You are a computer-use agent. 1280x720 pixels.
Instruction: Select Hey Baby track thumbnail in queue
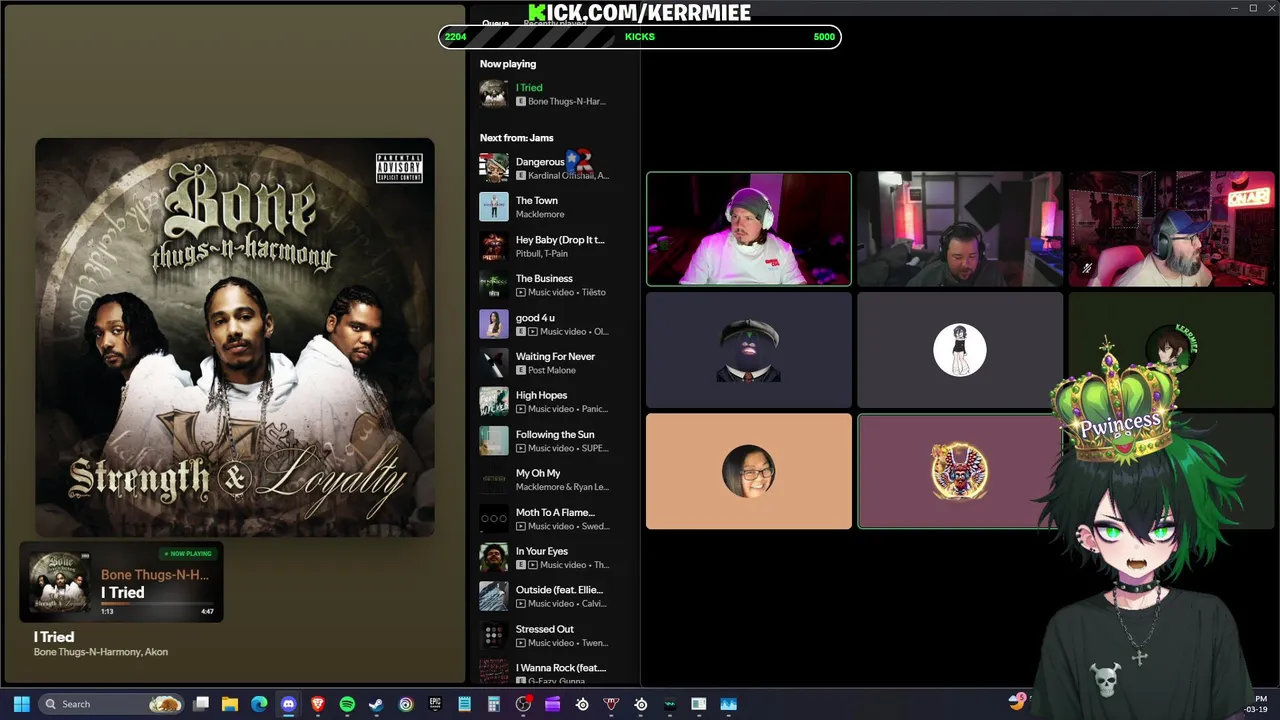click(x=493, y=246)
